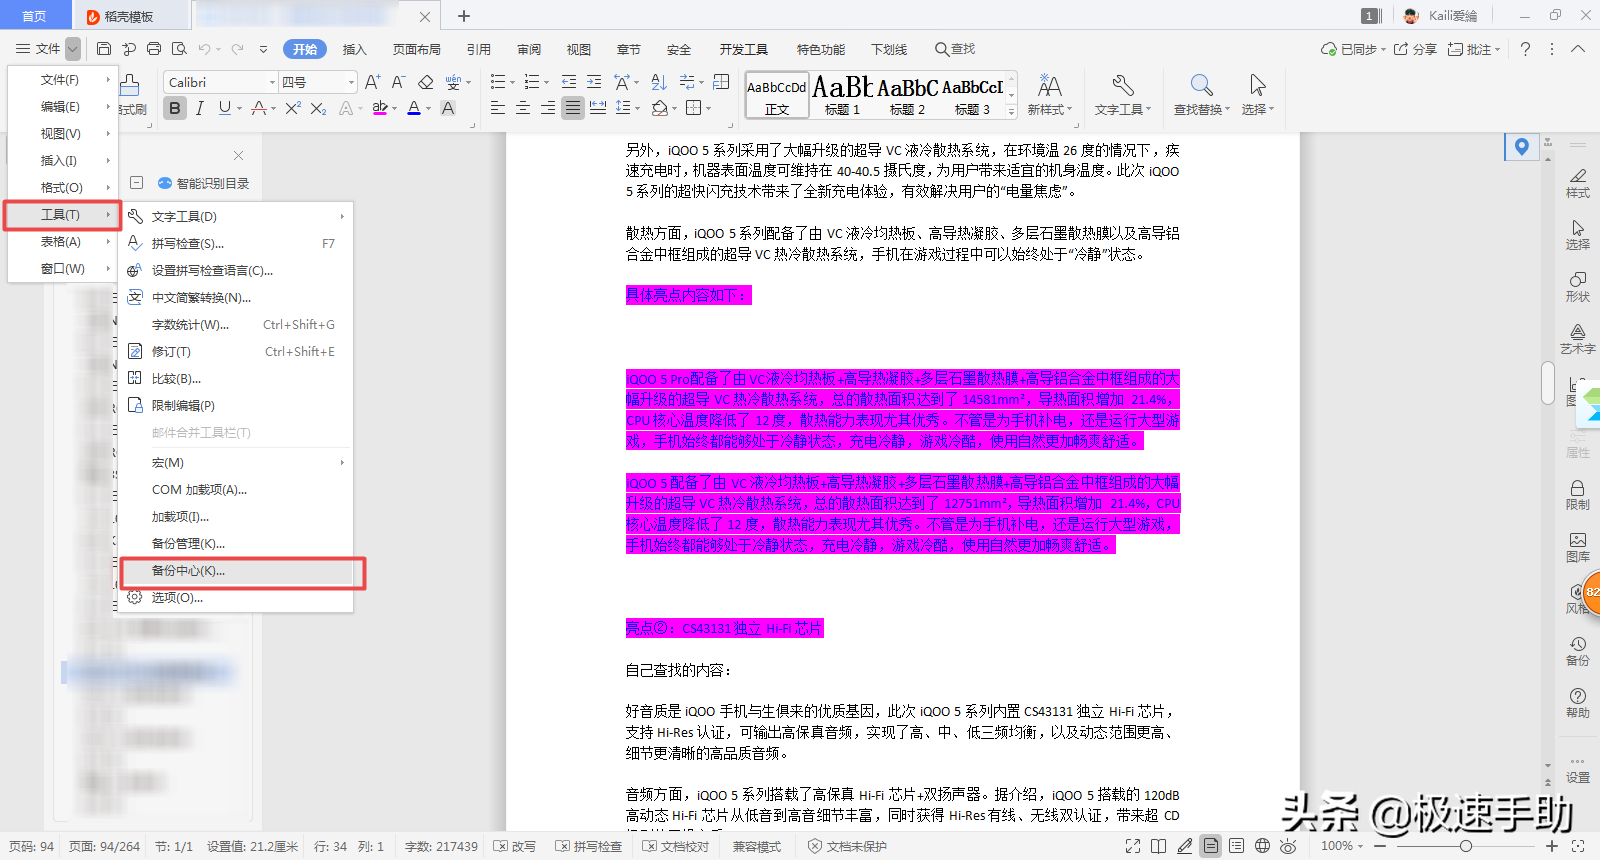Image resolution: width=1600 pixels, height=860 pixels.
Task: Click the vertical scrollbar thumb
Action: pos(1548,382)
